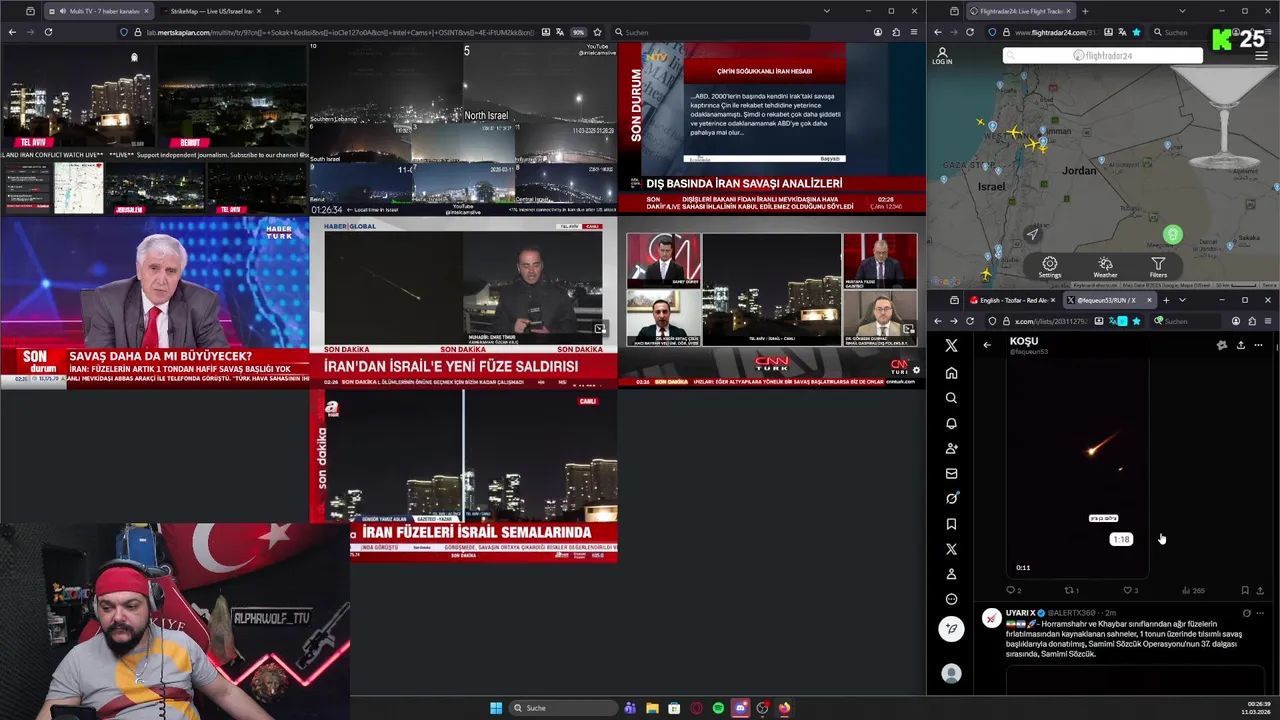Open Bookmarks in the X sidebar
This screenshot has height=720, width=1280.
[x=951, y=524]
